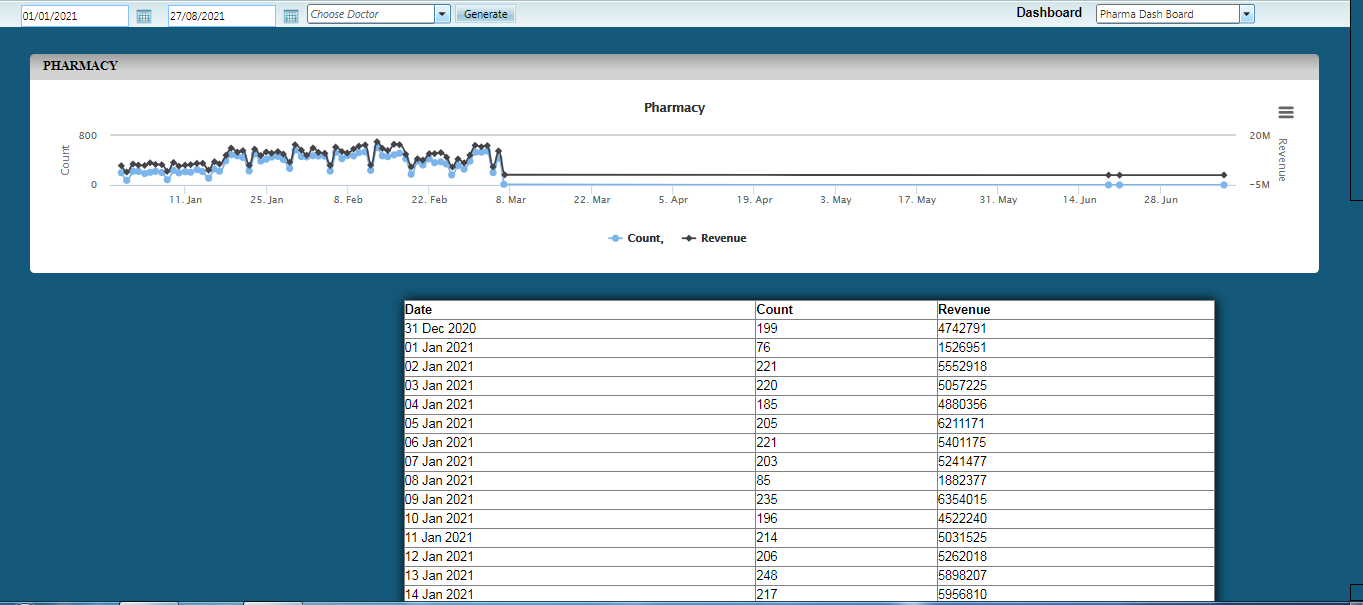This screenshot has height=605, width=1363.
Task: Open the start date calendar picker icon
Action: pos(144,16)
